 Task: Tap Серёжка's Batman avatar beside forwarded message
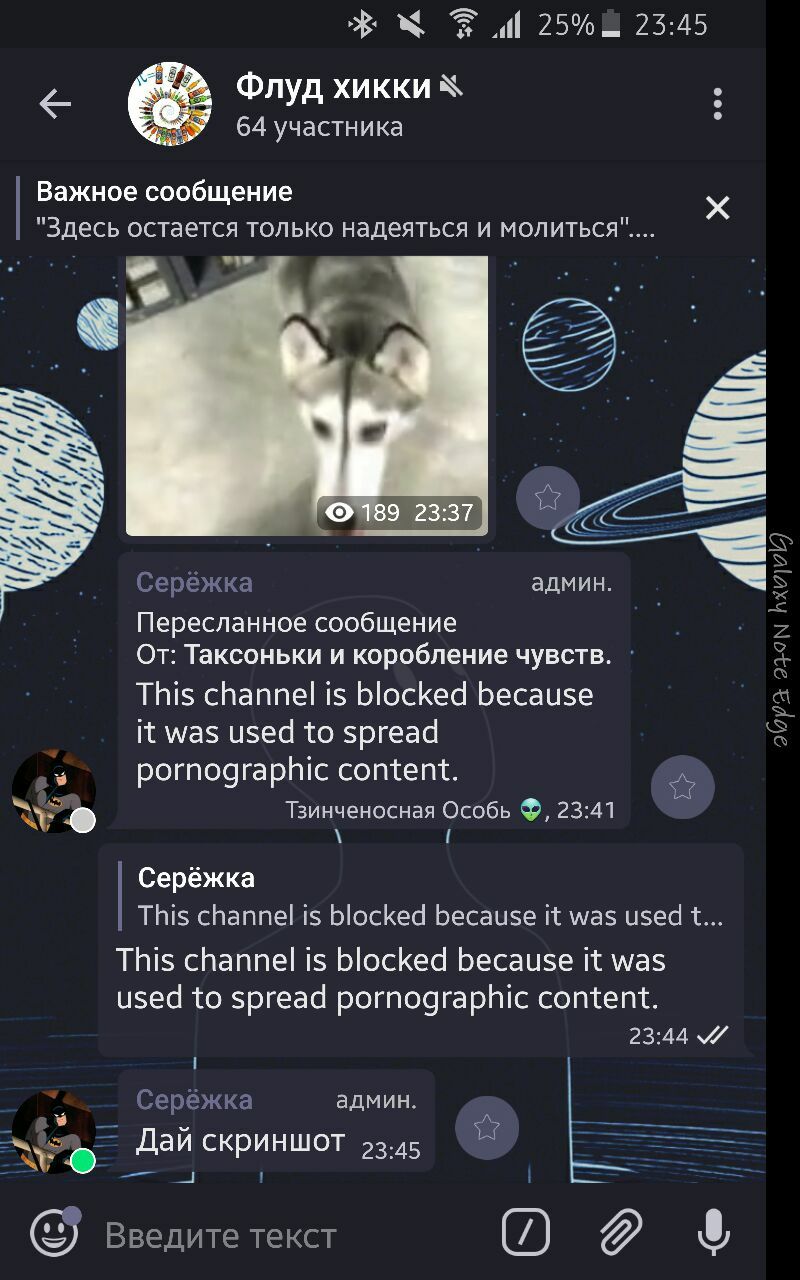pos(54,790)
